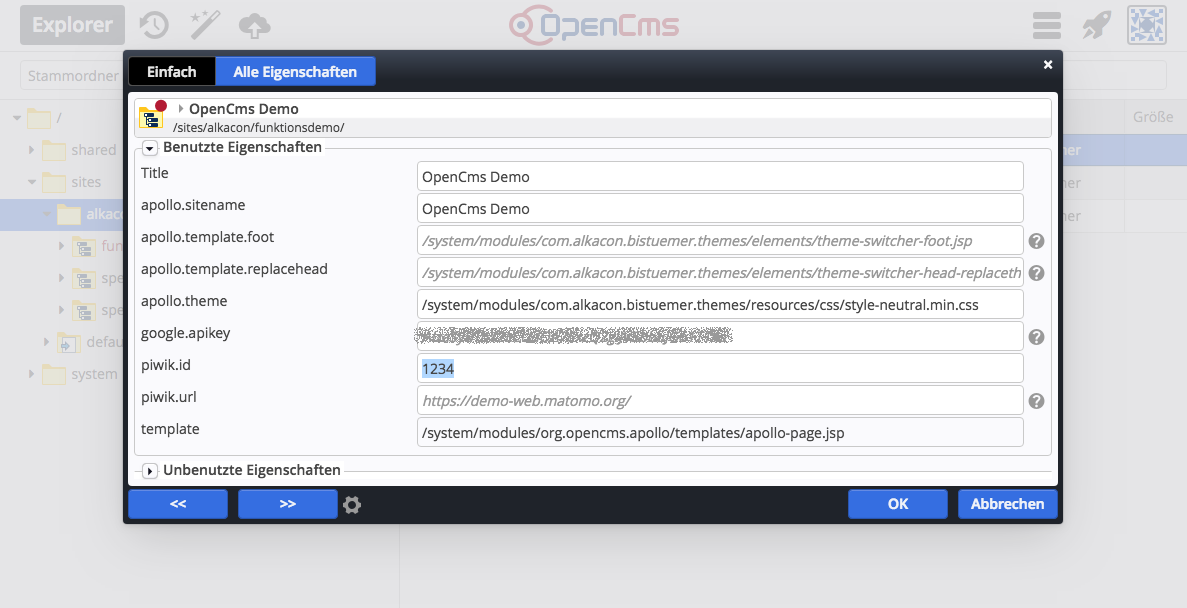The width and height of the screenshot is (1187, 608).
Task: Click help icon next to apollo.template.replacehead
Action: [1037, 273]
